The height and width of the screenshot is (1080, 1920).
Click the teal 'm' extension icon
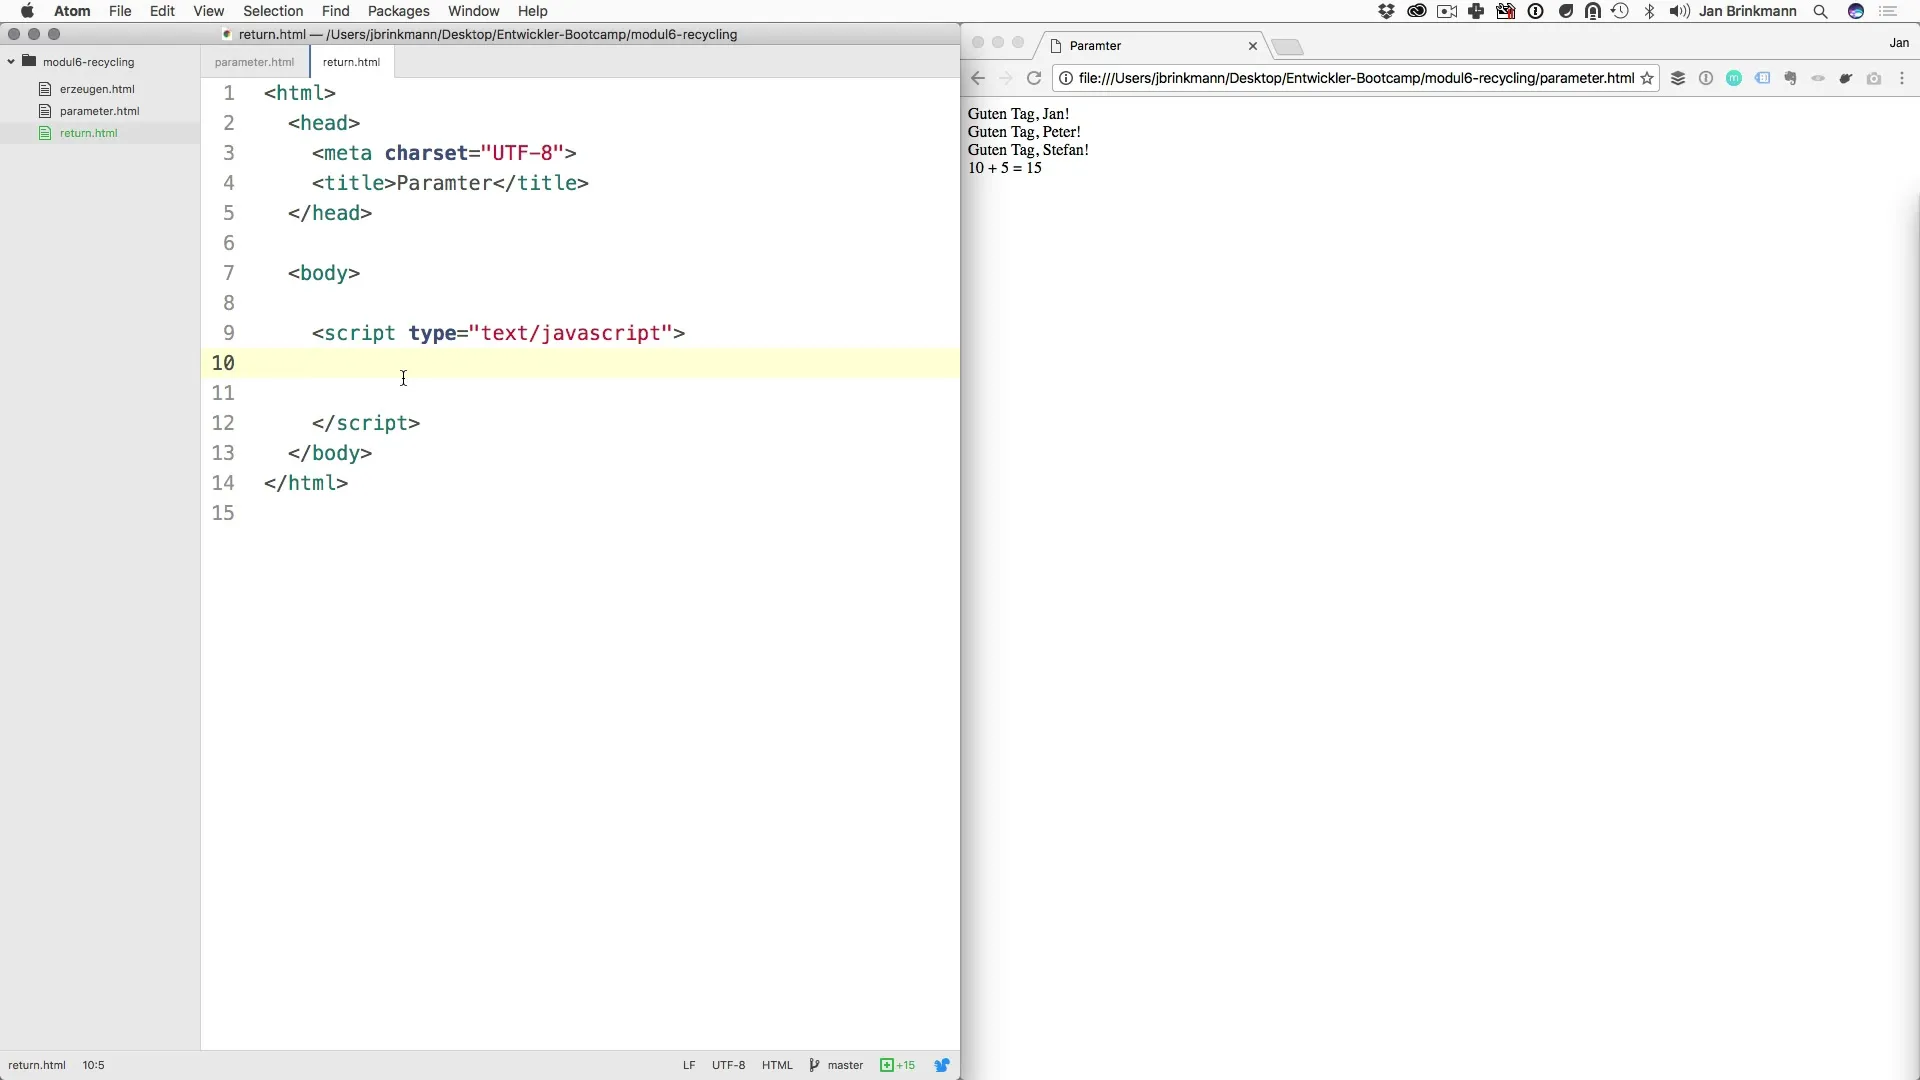(x=1734, y=78)
